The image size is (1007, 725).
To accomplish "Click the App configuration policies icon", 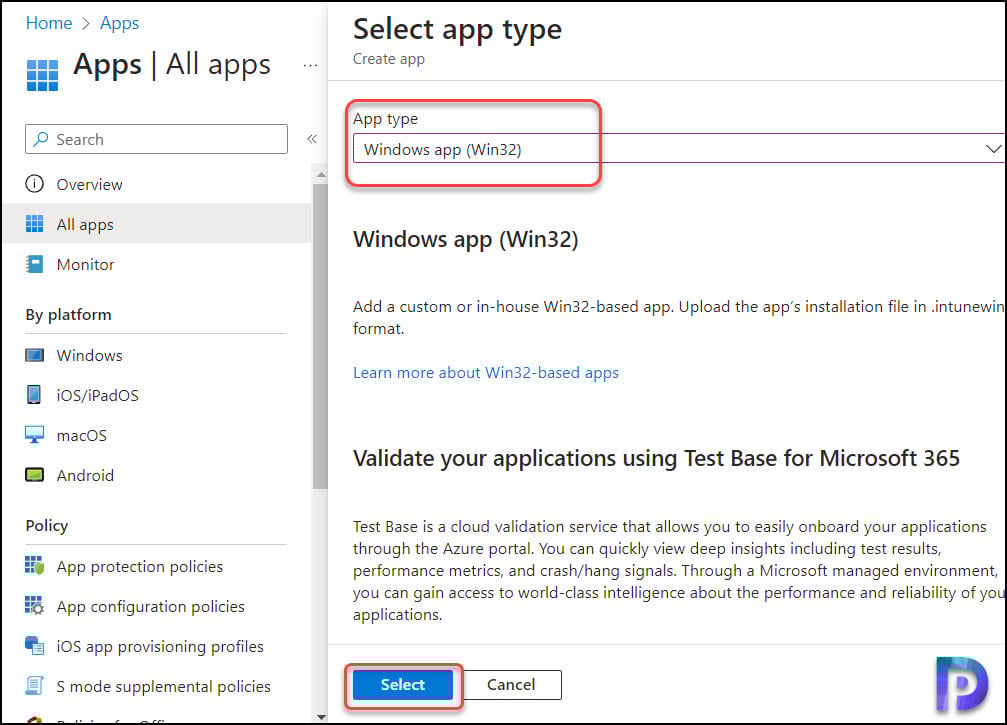I will 34,606.
